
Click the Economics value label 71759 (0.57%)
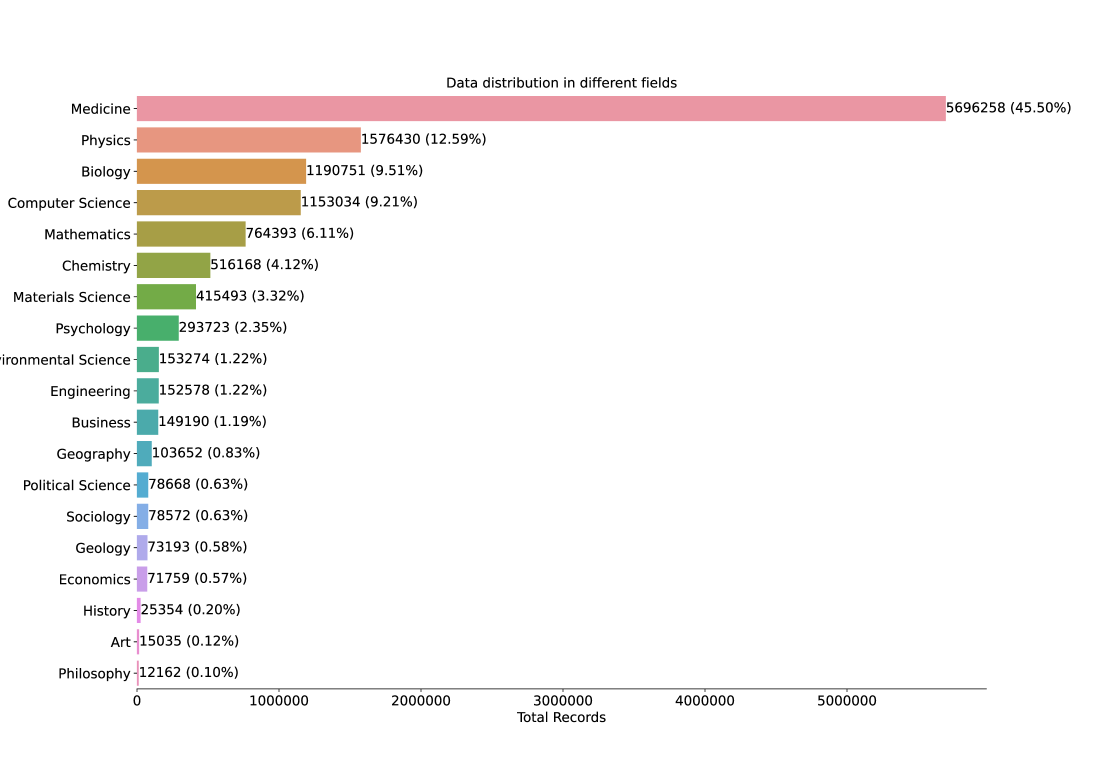pos(197,578)
